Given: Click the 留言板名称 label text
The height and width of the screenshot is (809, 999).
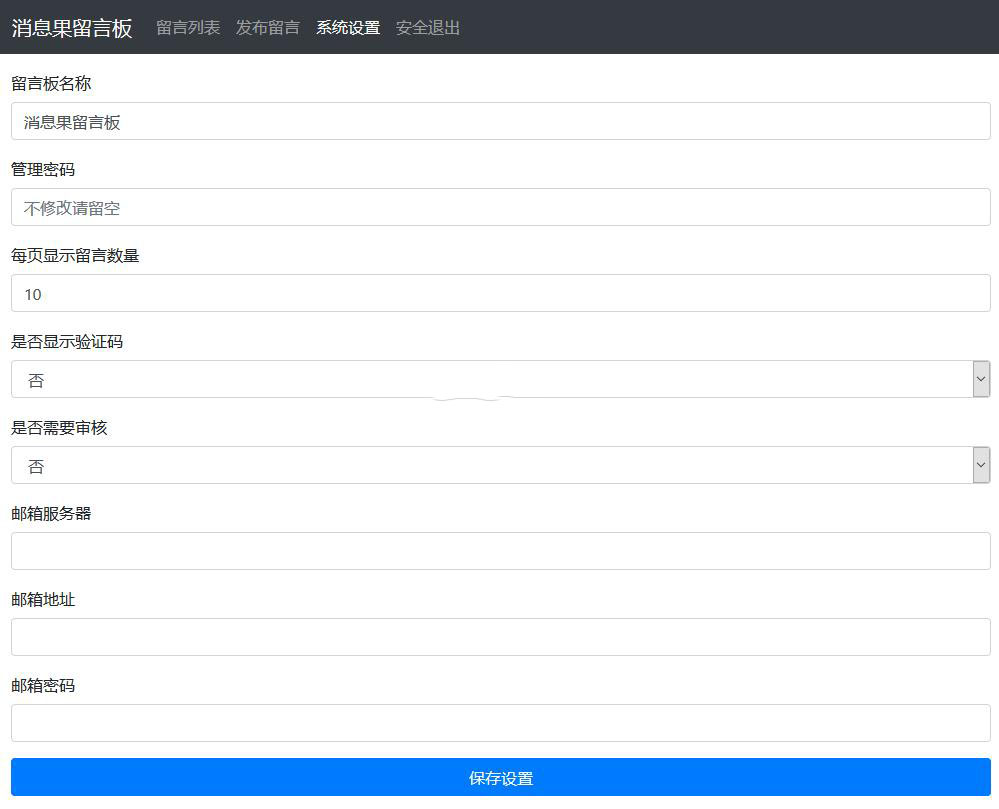Looking at the screenshot, I should 51,83.
